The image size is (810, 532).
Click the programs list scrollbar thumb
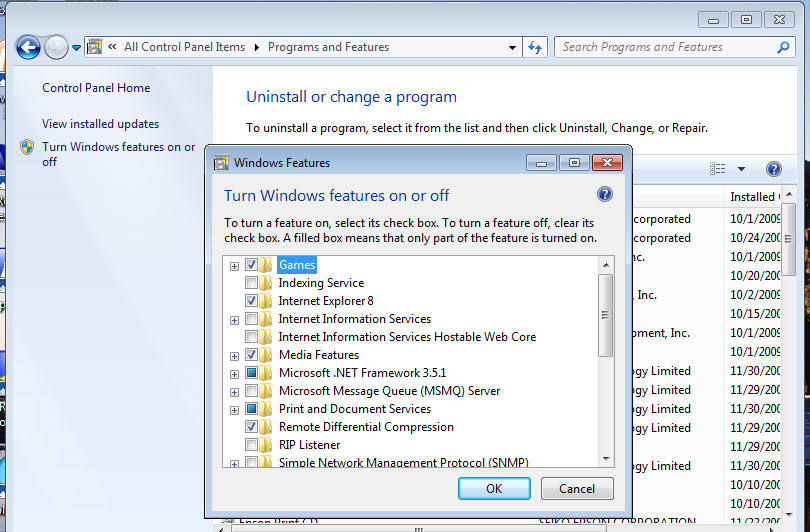pos(788,240)
